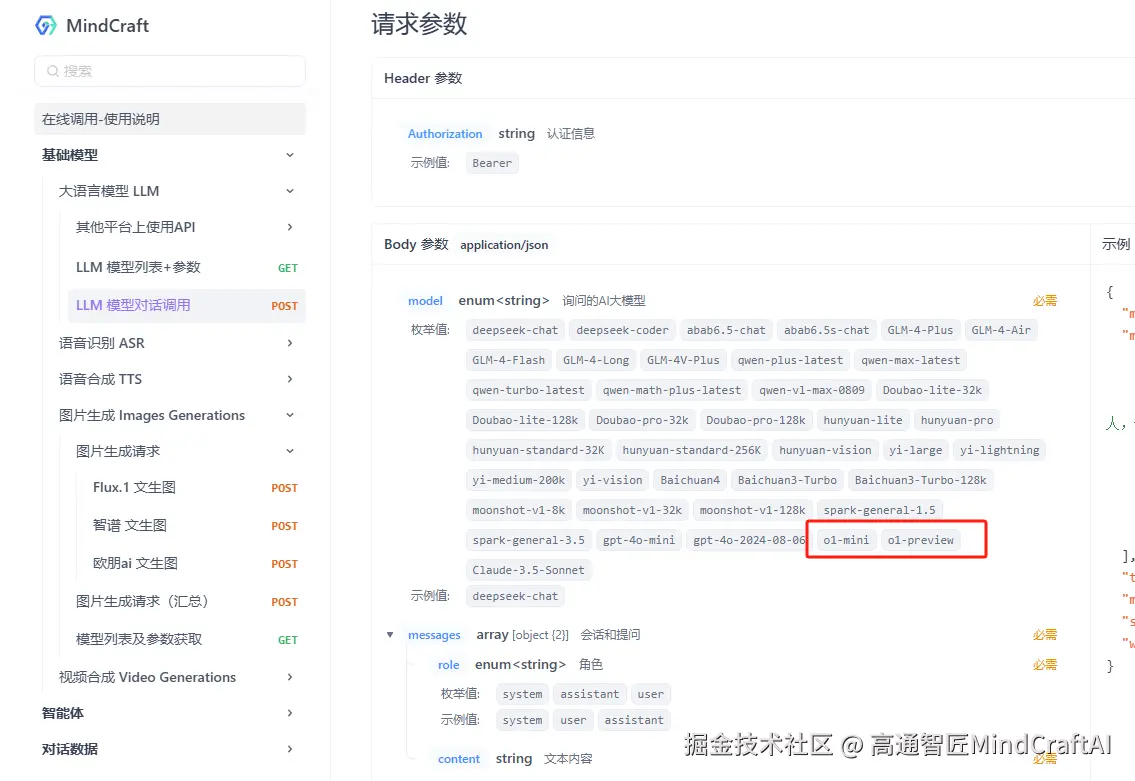The image size is (1135, 781).
Task: Click the Bearer example value
Action: coord(492,163)
